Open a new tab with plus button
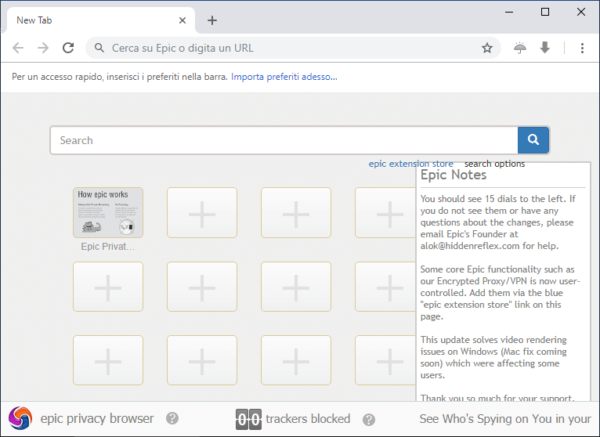This screenshot has width=600, height=437. click(x=212, y=20)
